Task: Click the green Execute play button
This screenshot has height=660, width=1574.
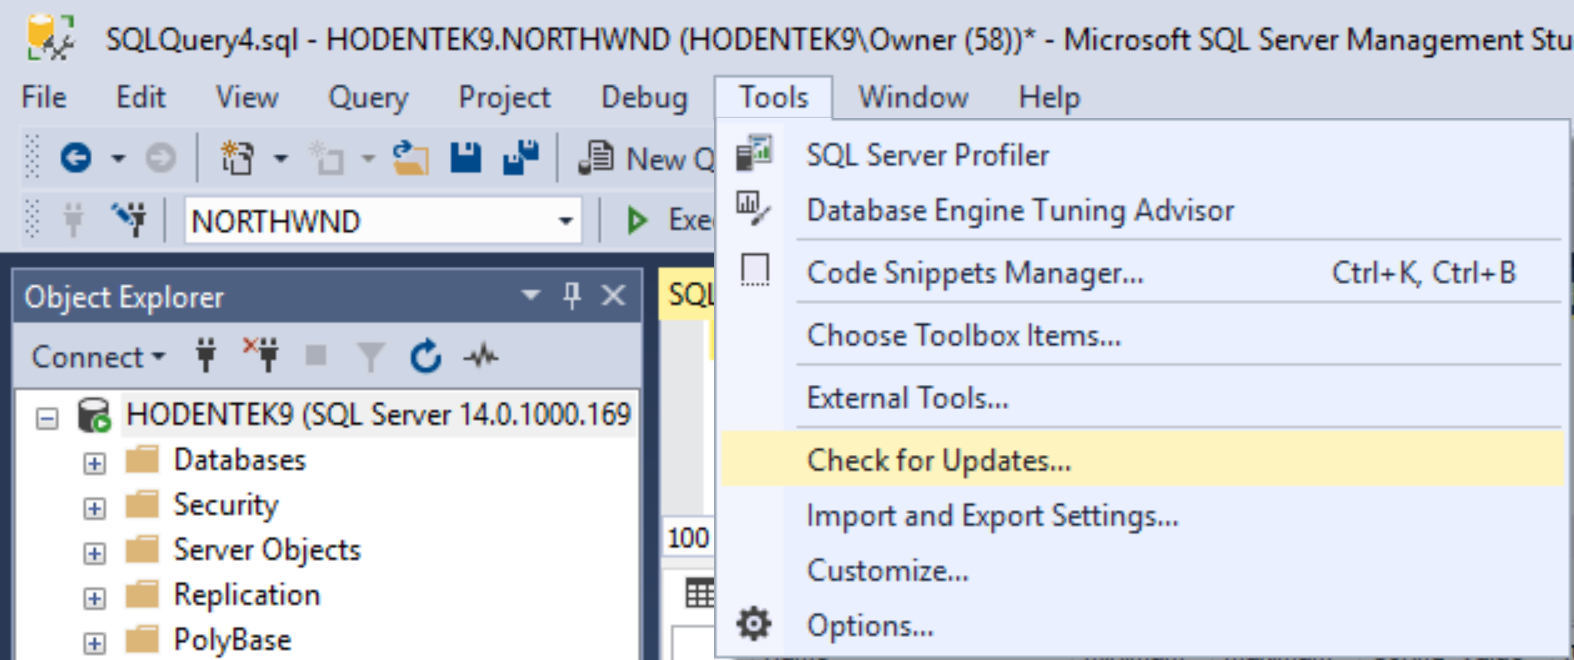Action: click(636, 220)
